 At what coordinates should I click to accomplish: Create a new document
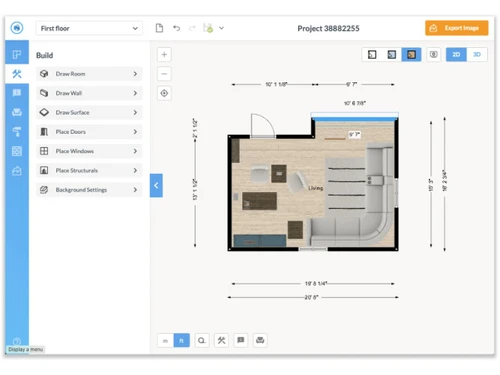[x=159, y=28]
